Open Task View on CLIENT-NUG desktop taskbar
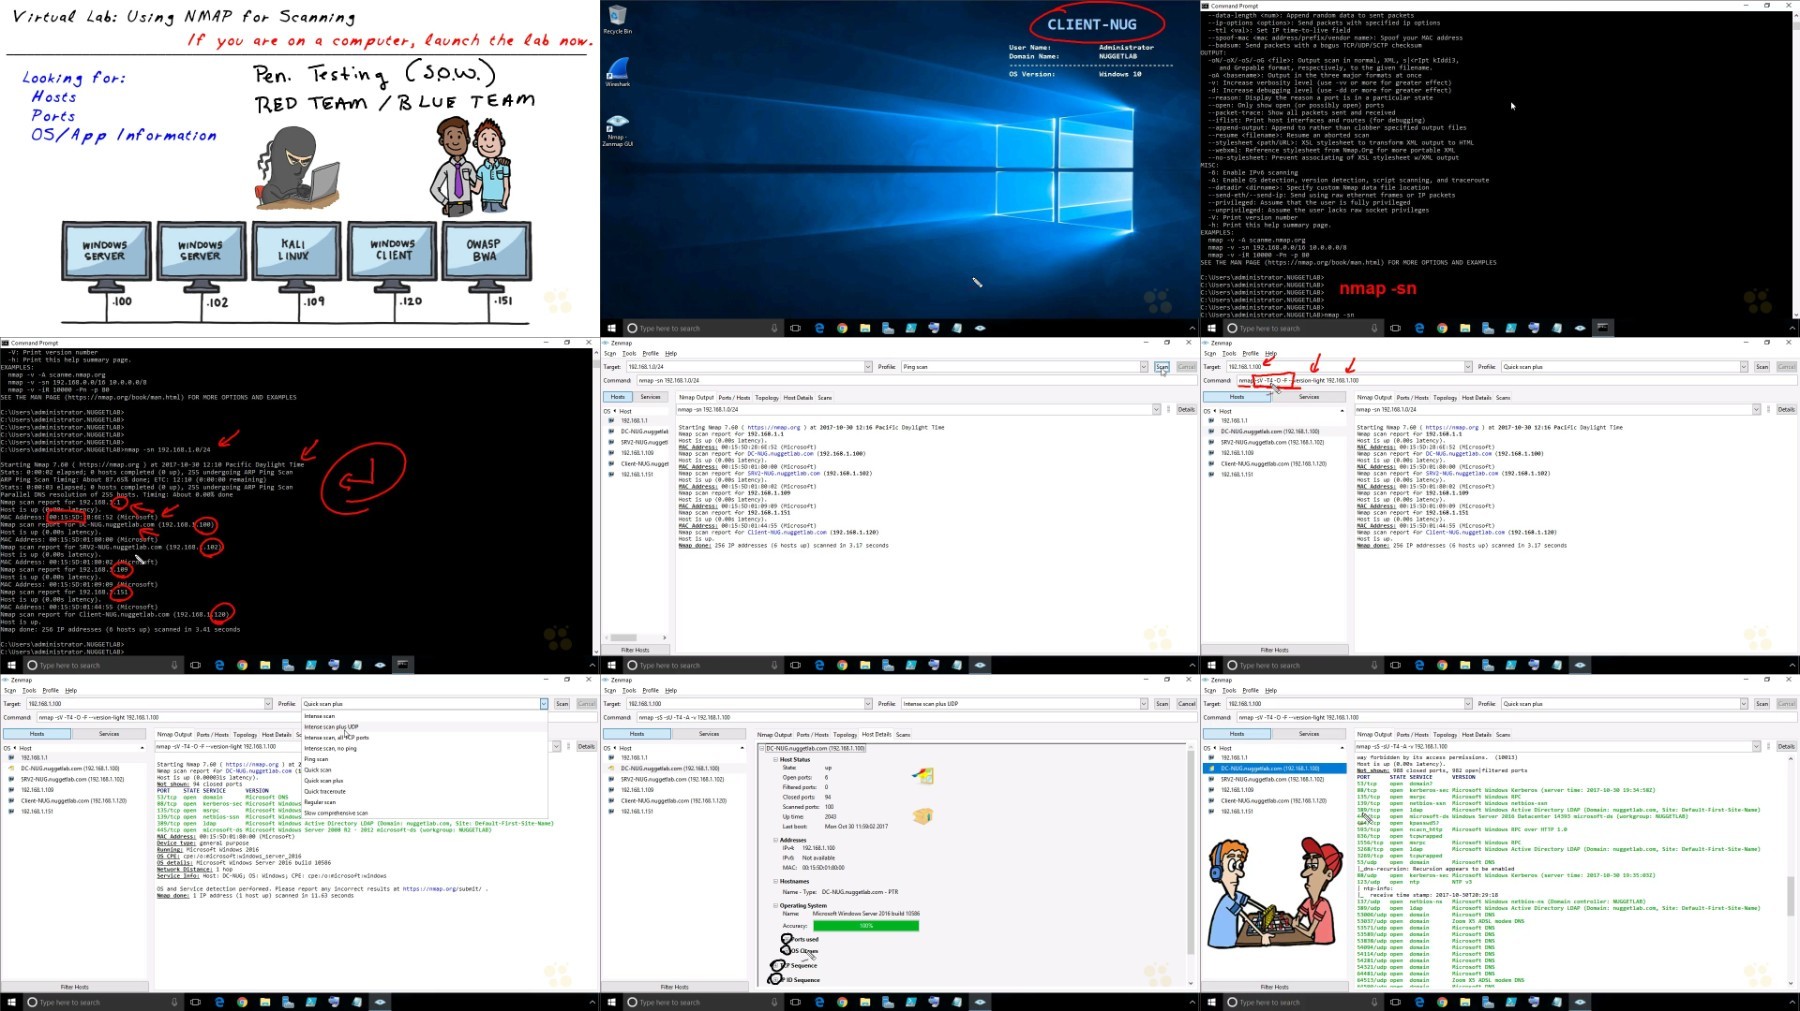The width and height of the screenshot is (1800, 1011). 795,328
